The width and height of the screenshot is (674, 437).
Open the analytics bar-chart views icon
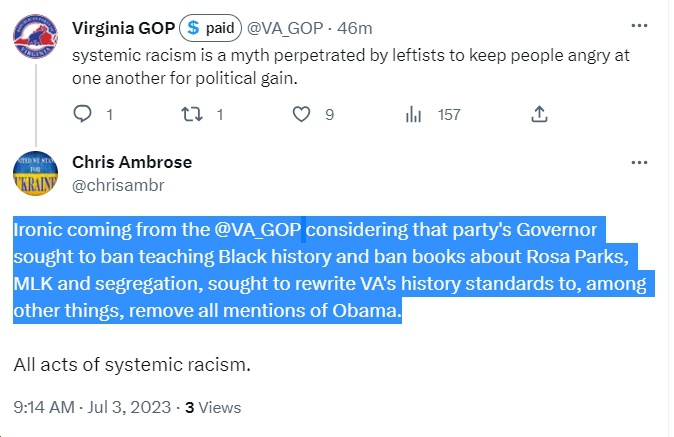[413, 115]
